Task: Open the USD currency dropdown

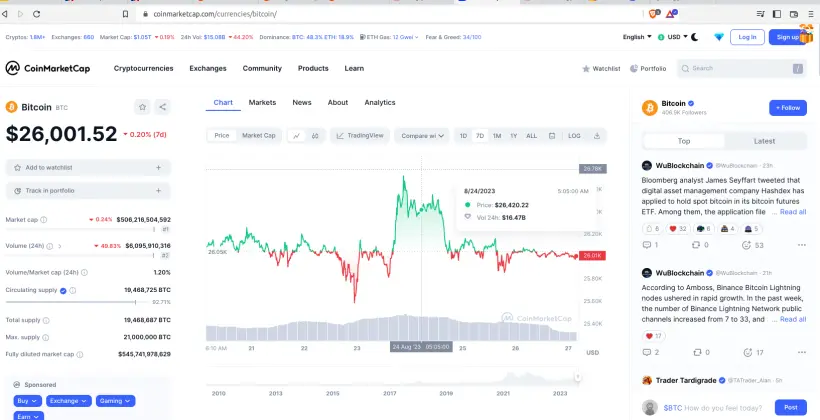Action: pos(673,37)
